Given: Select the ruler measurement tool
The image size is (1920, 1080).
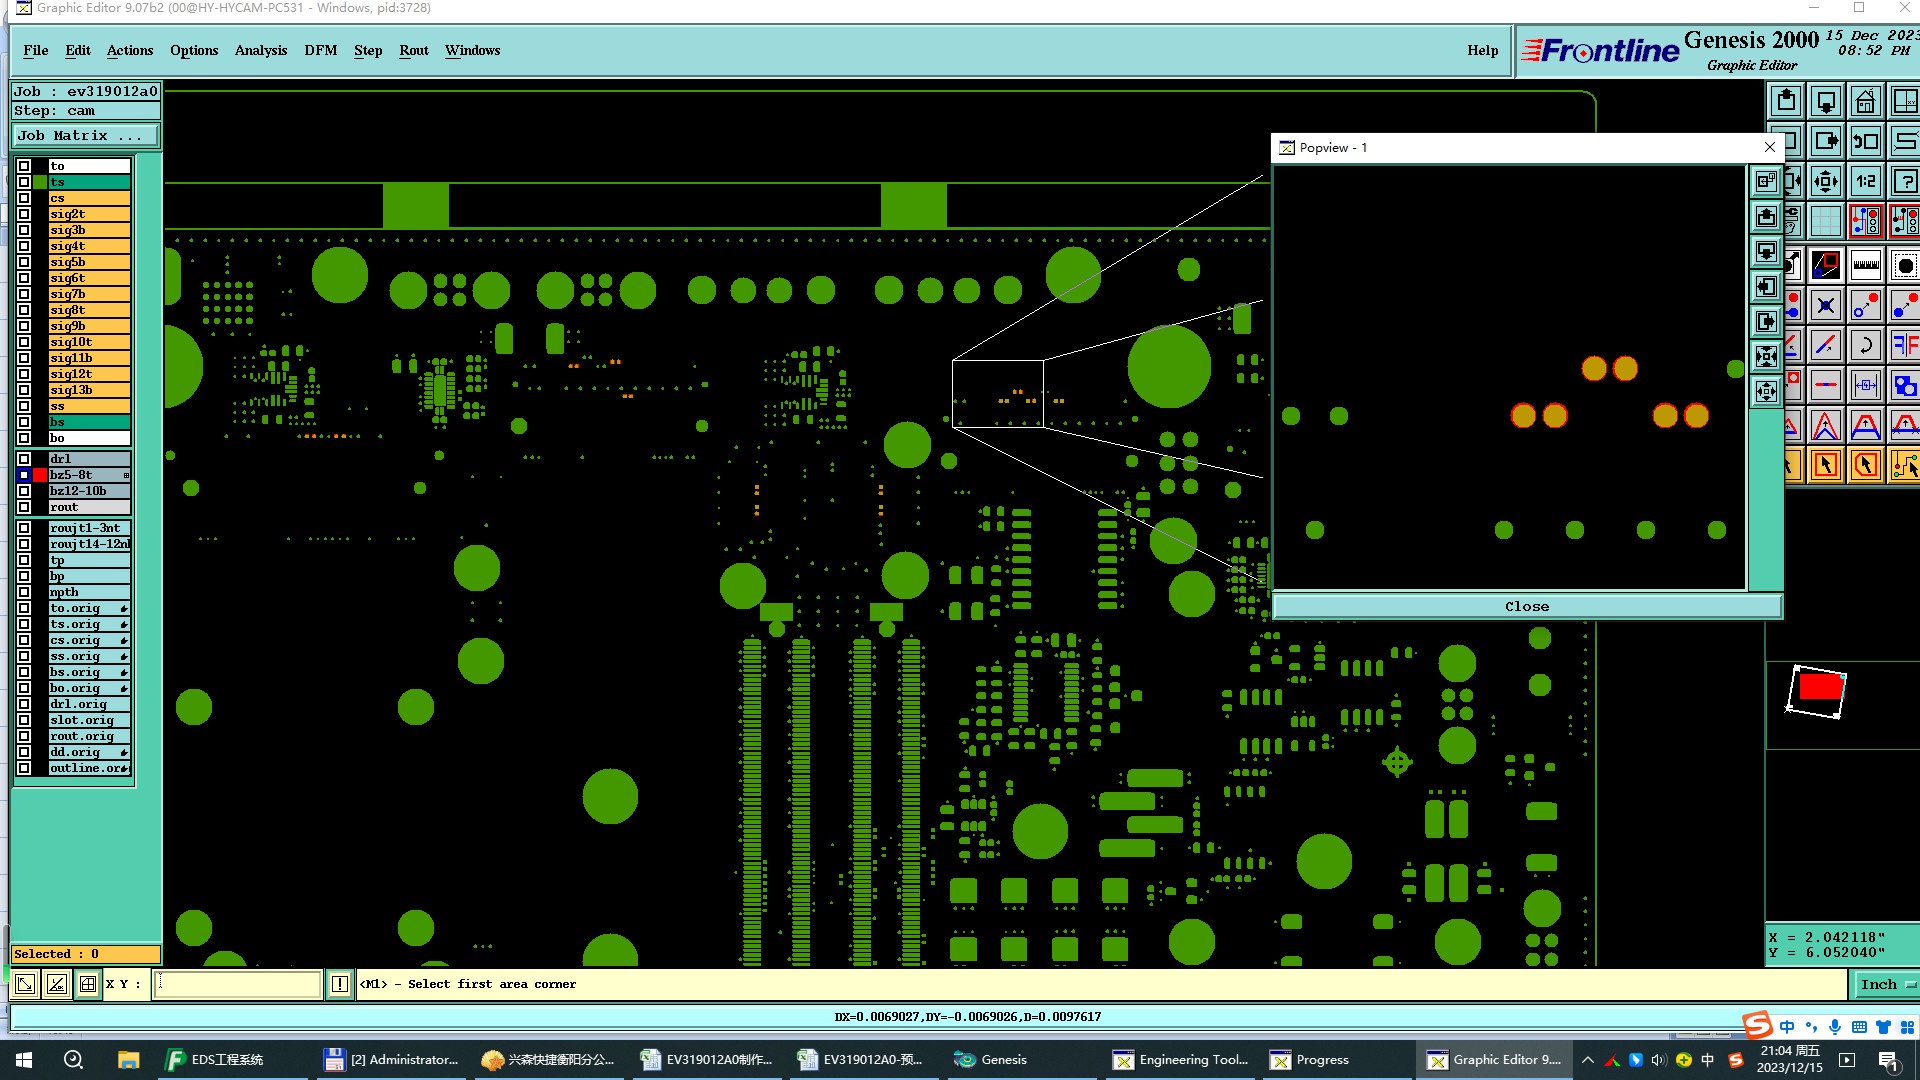Looking at the screenshot, I should (1865, 265).
